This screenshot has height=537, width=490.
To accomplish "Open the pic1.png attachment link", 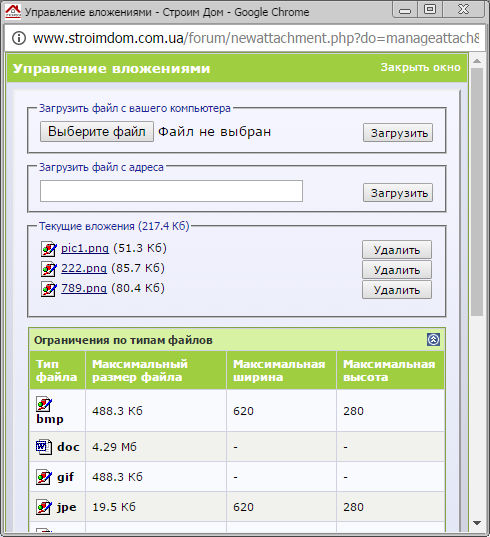I will click(85, 248).
